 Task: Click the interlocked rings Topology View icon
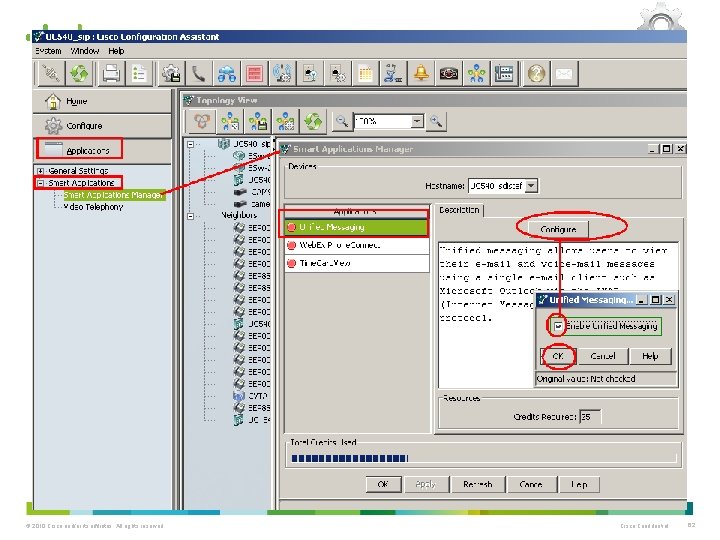tap(202, 121)
